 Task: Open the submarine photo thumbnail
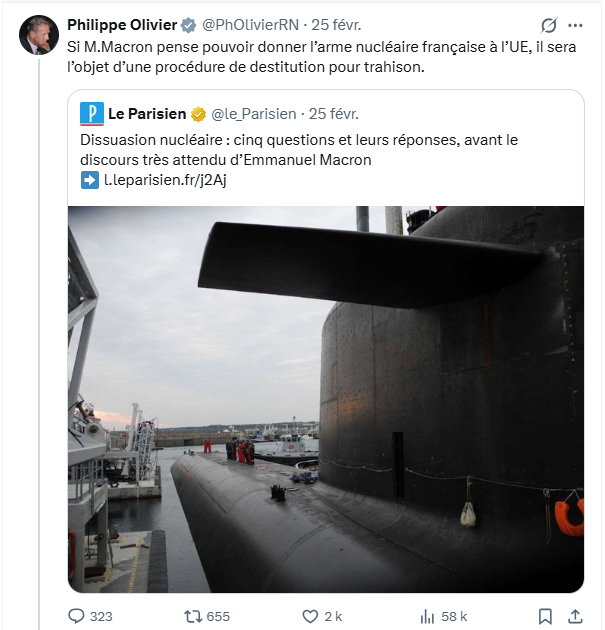326,399
